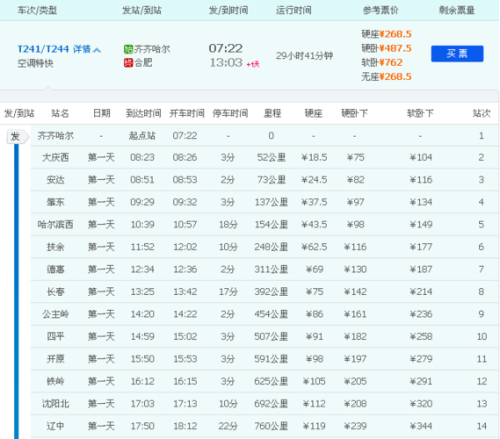
Task: Click the 无座¥268.5 price
Action: coord(386,77)
